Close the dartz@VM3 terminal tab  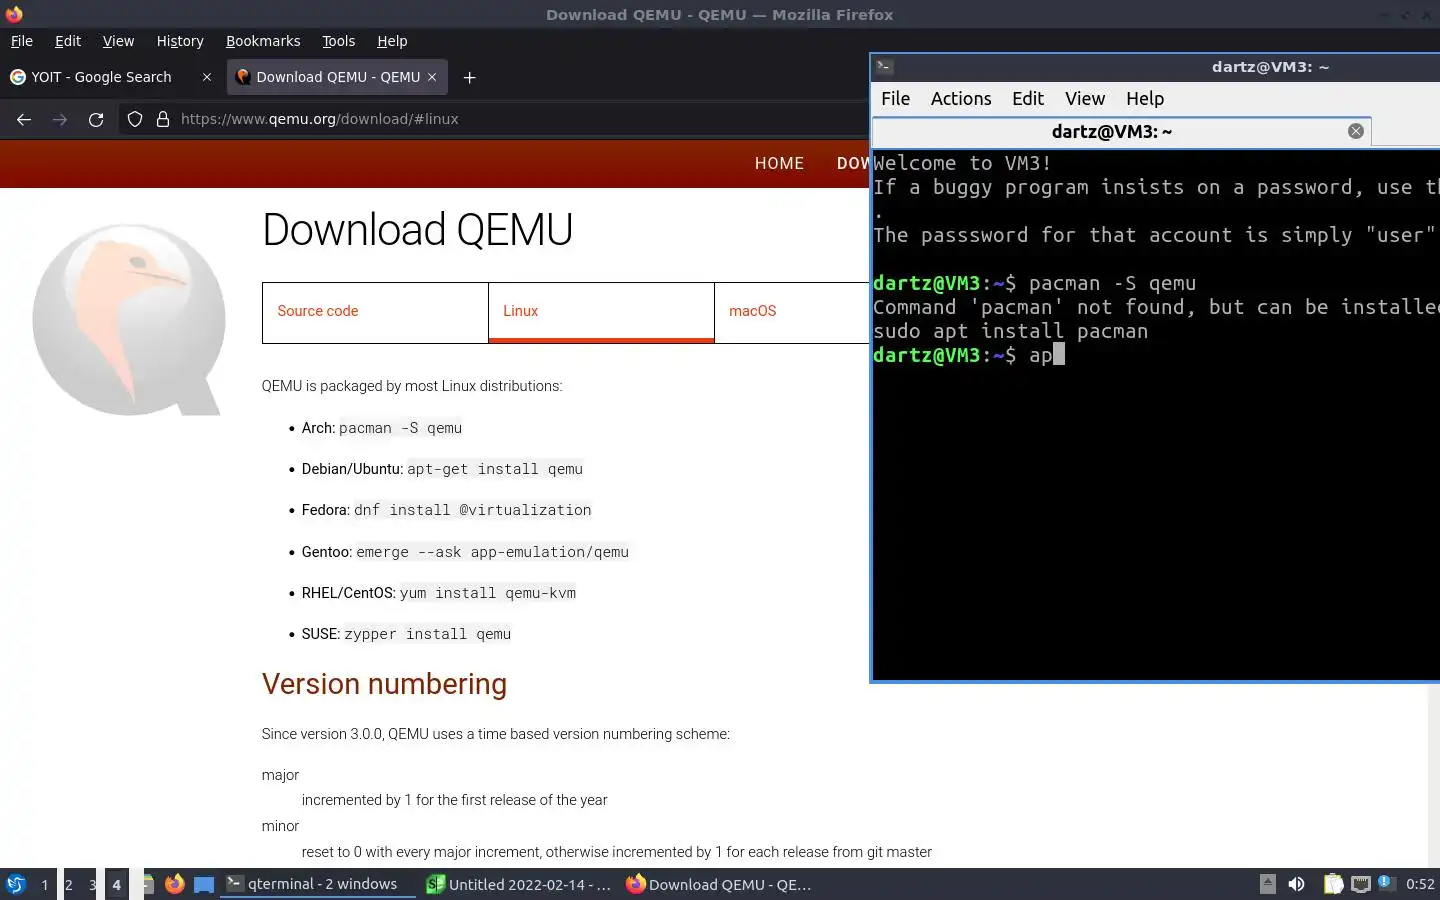click(x=1356, y=131)
